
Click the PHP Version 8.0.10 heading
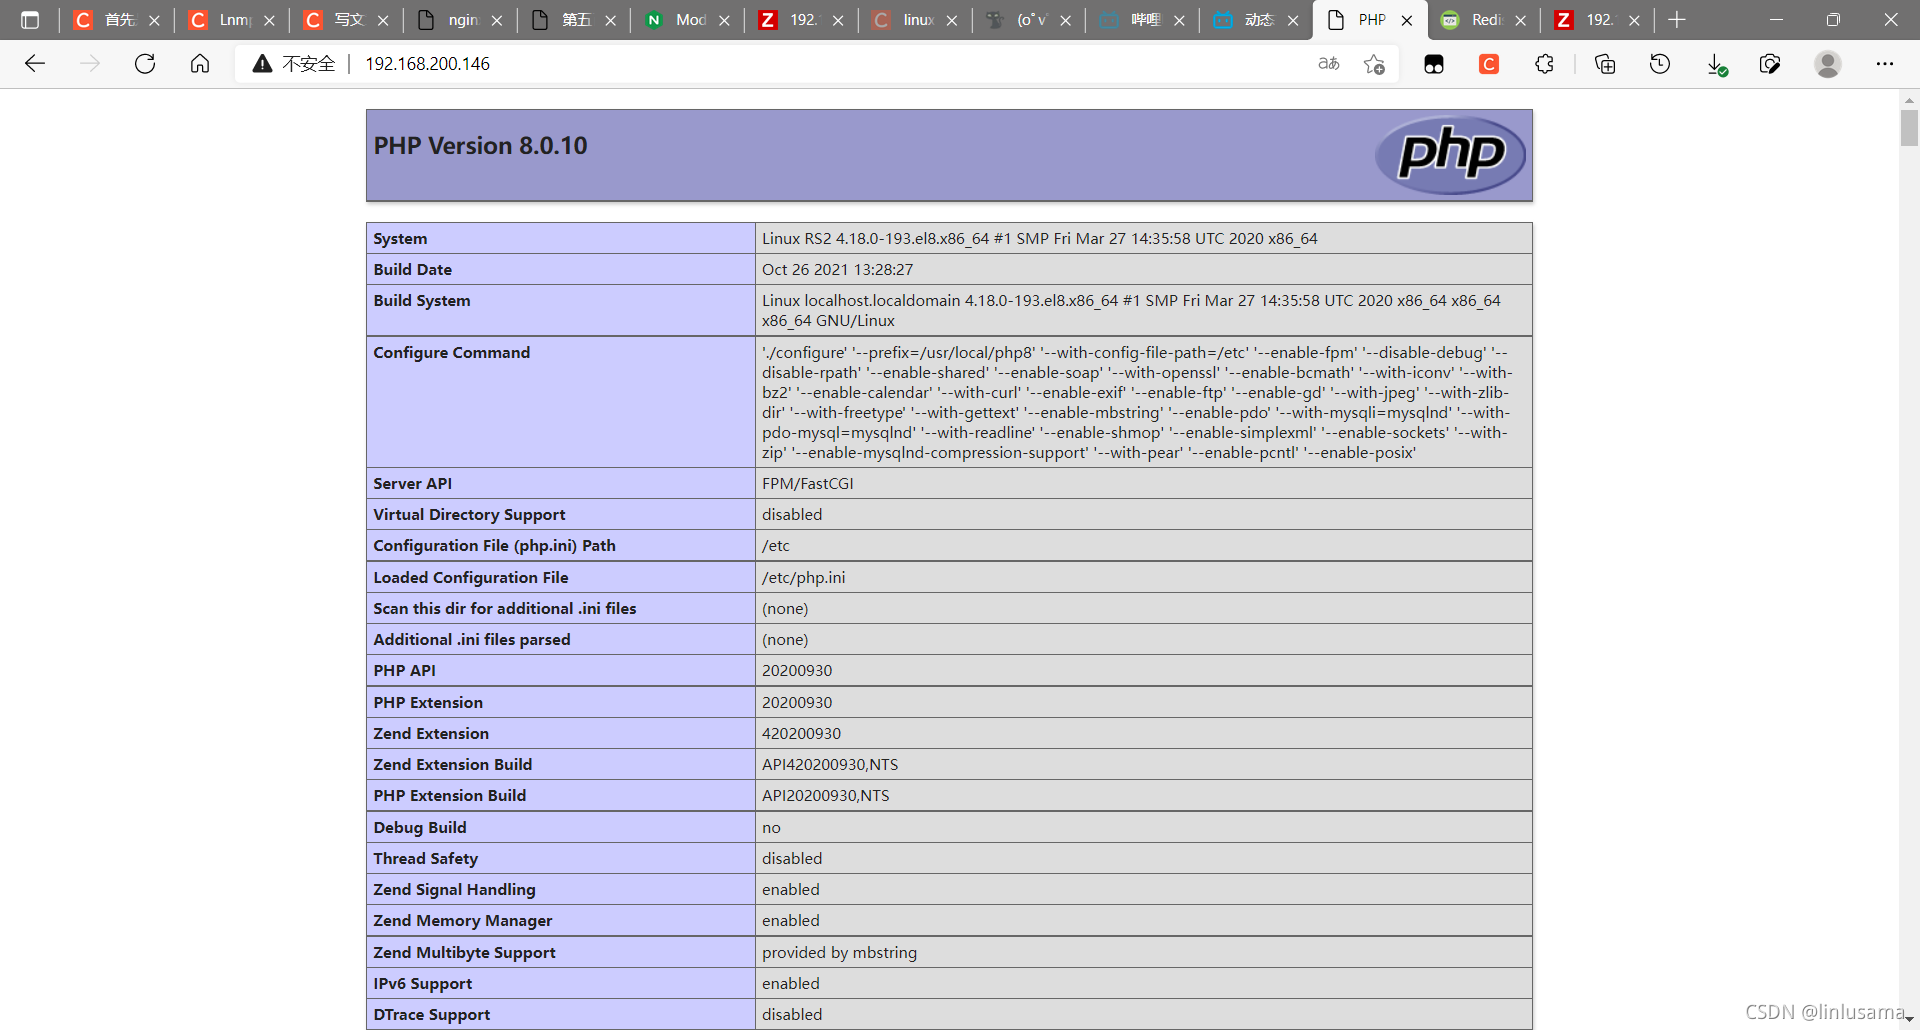click(x=480, y=146)
